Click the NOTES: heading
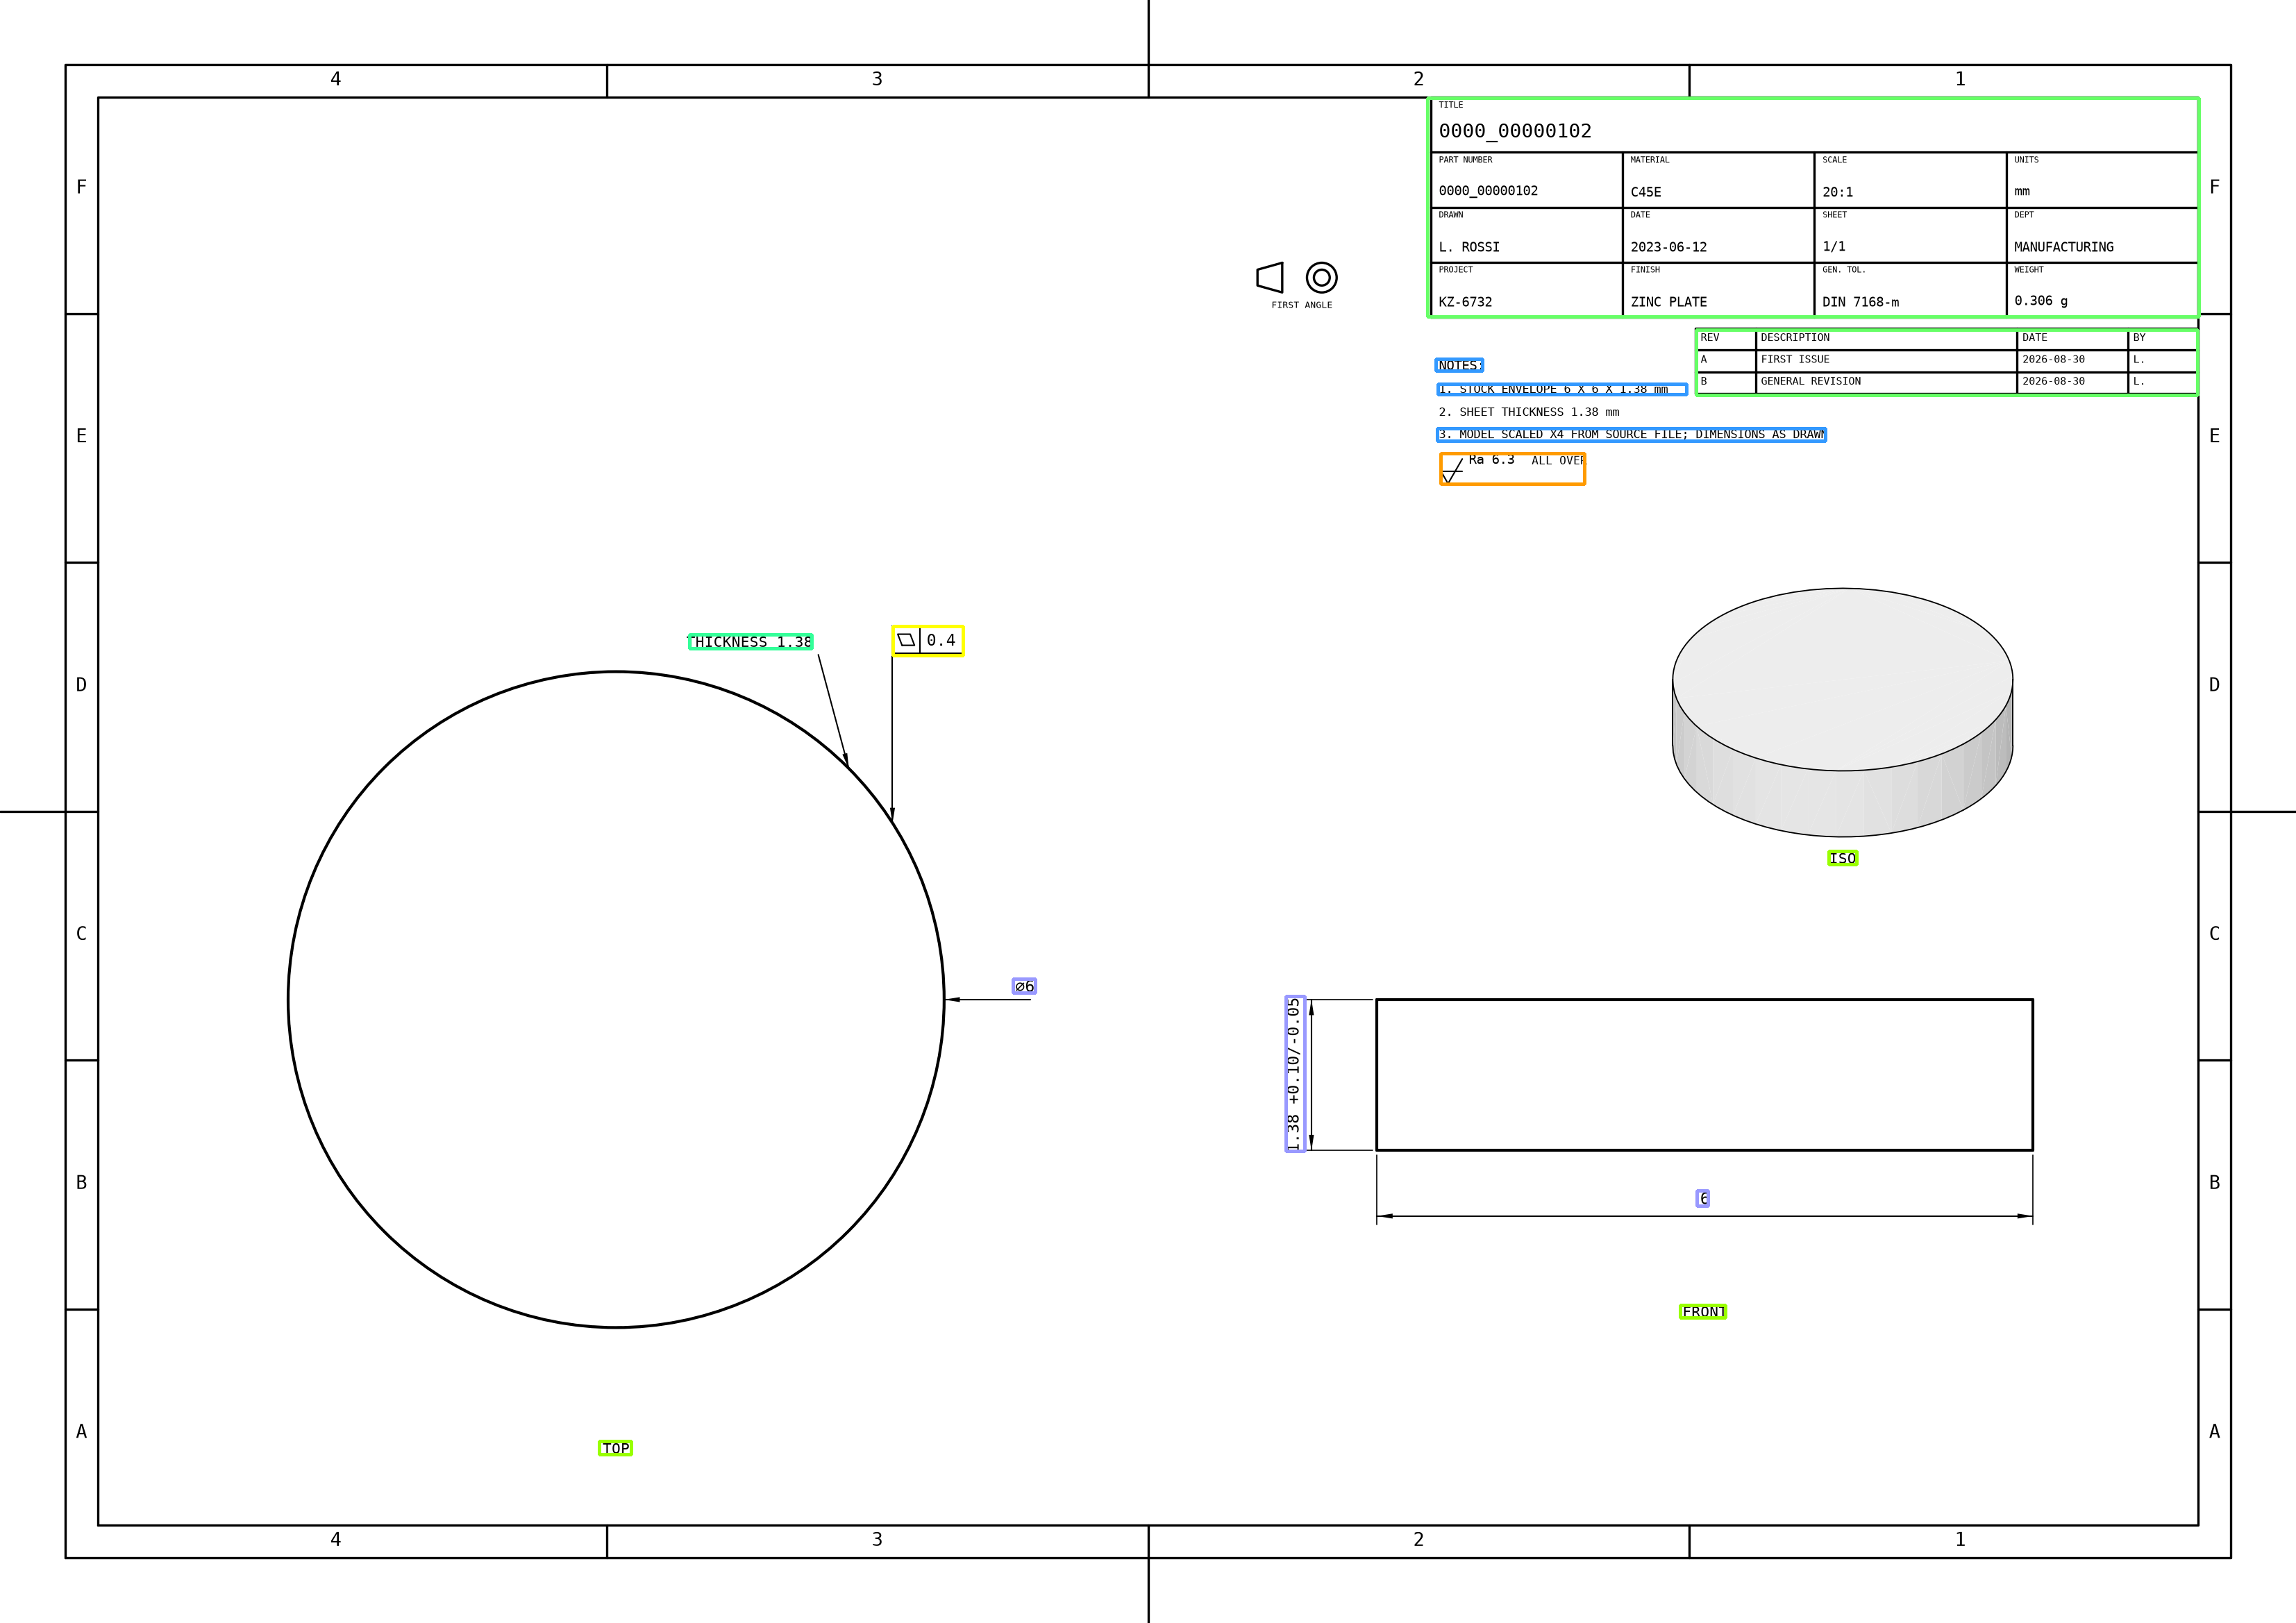The width and height of the screenshot is (2296, 1623). [x=1460, y=366]
